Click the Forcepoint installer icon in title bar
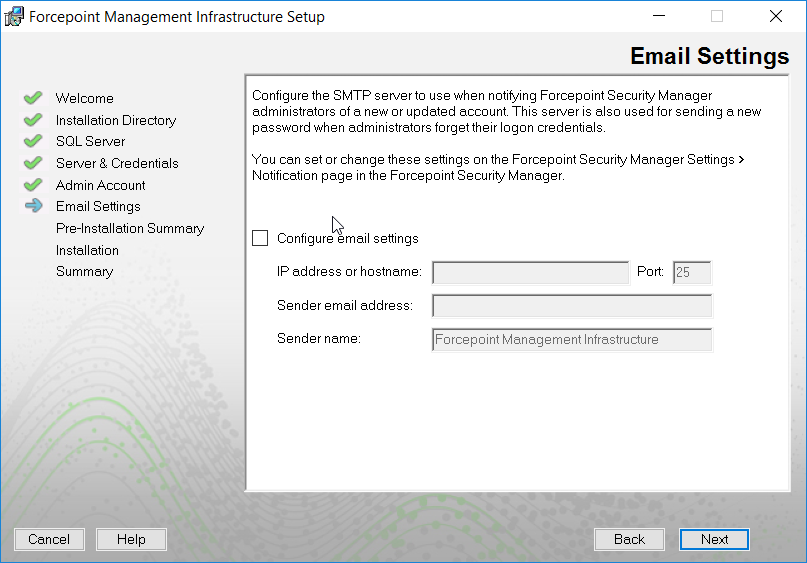The image size is (807, 563). point(14,16)
